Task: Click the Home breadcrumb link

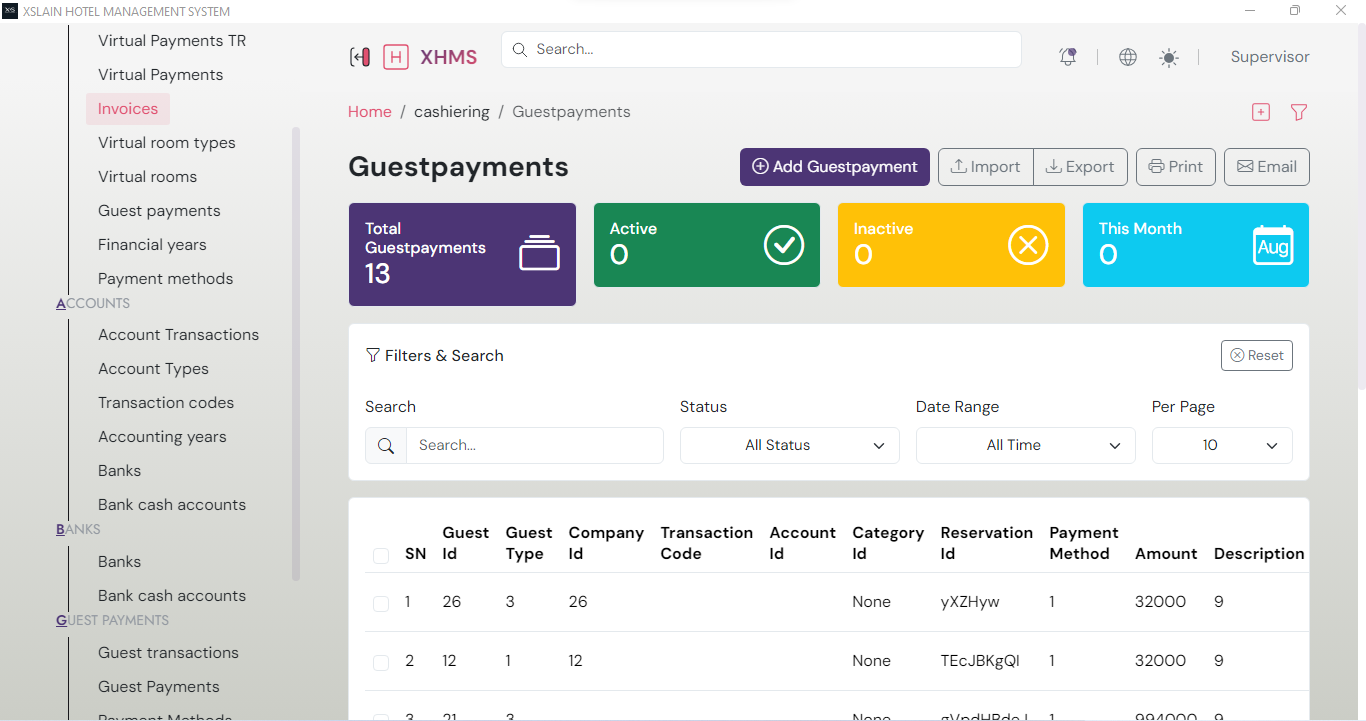Action: (x=369, y=112)
